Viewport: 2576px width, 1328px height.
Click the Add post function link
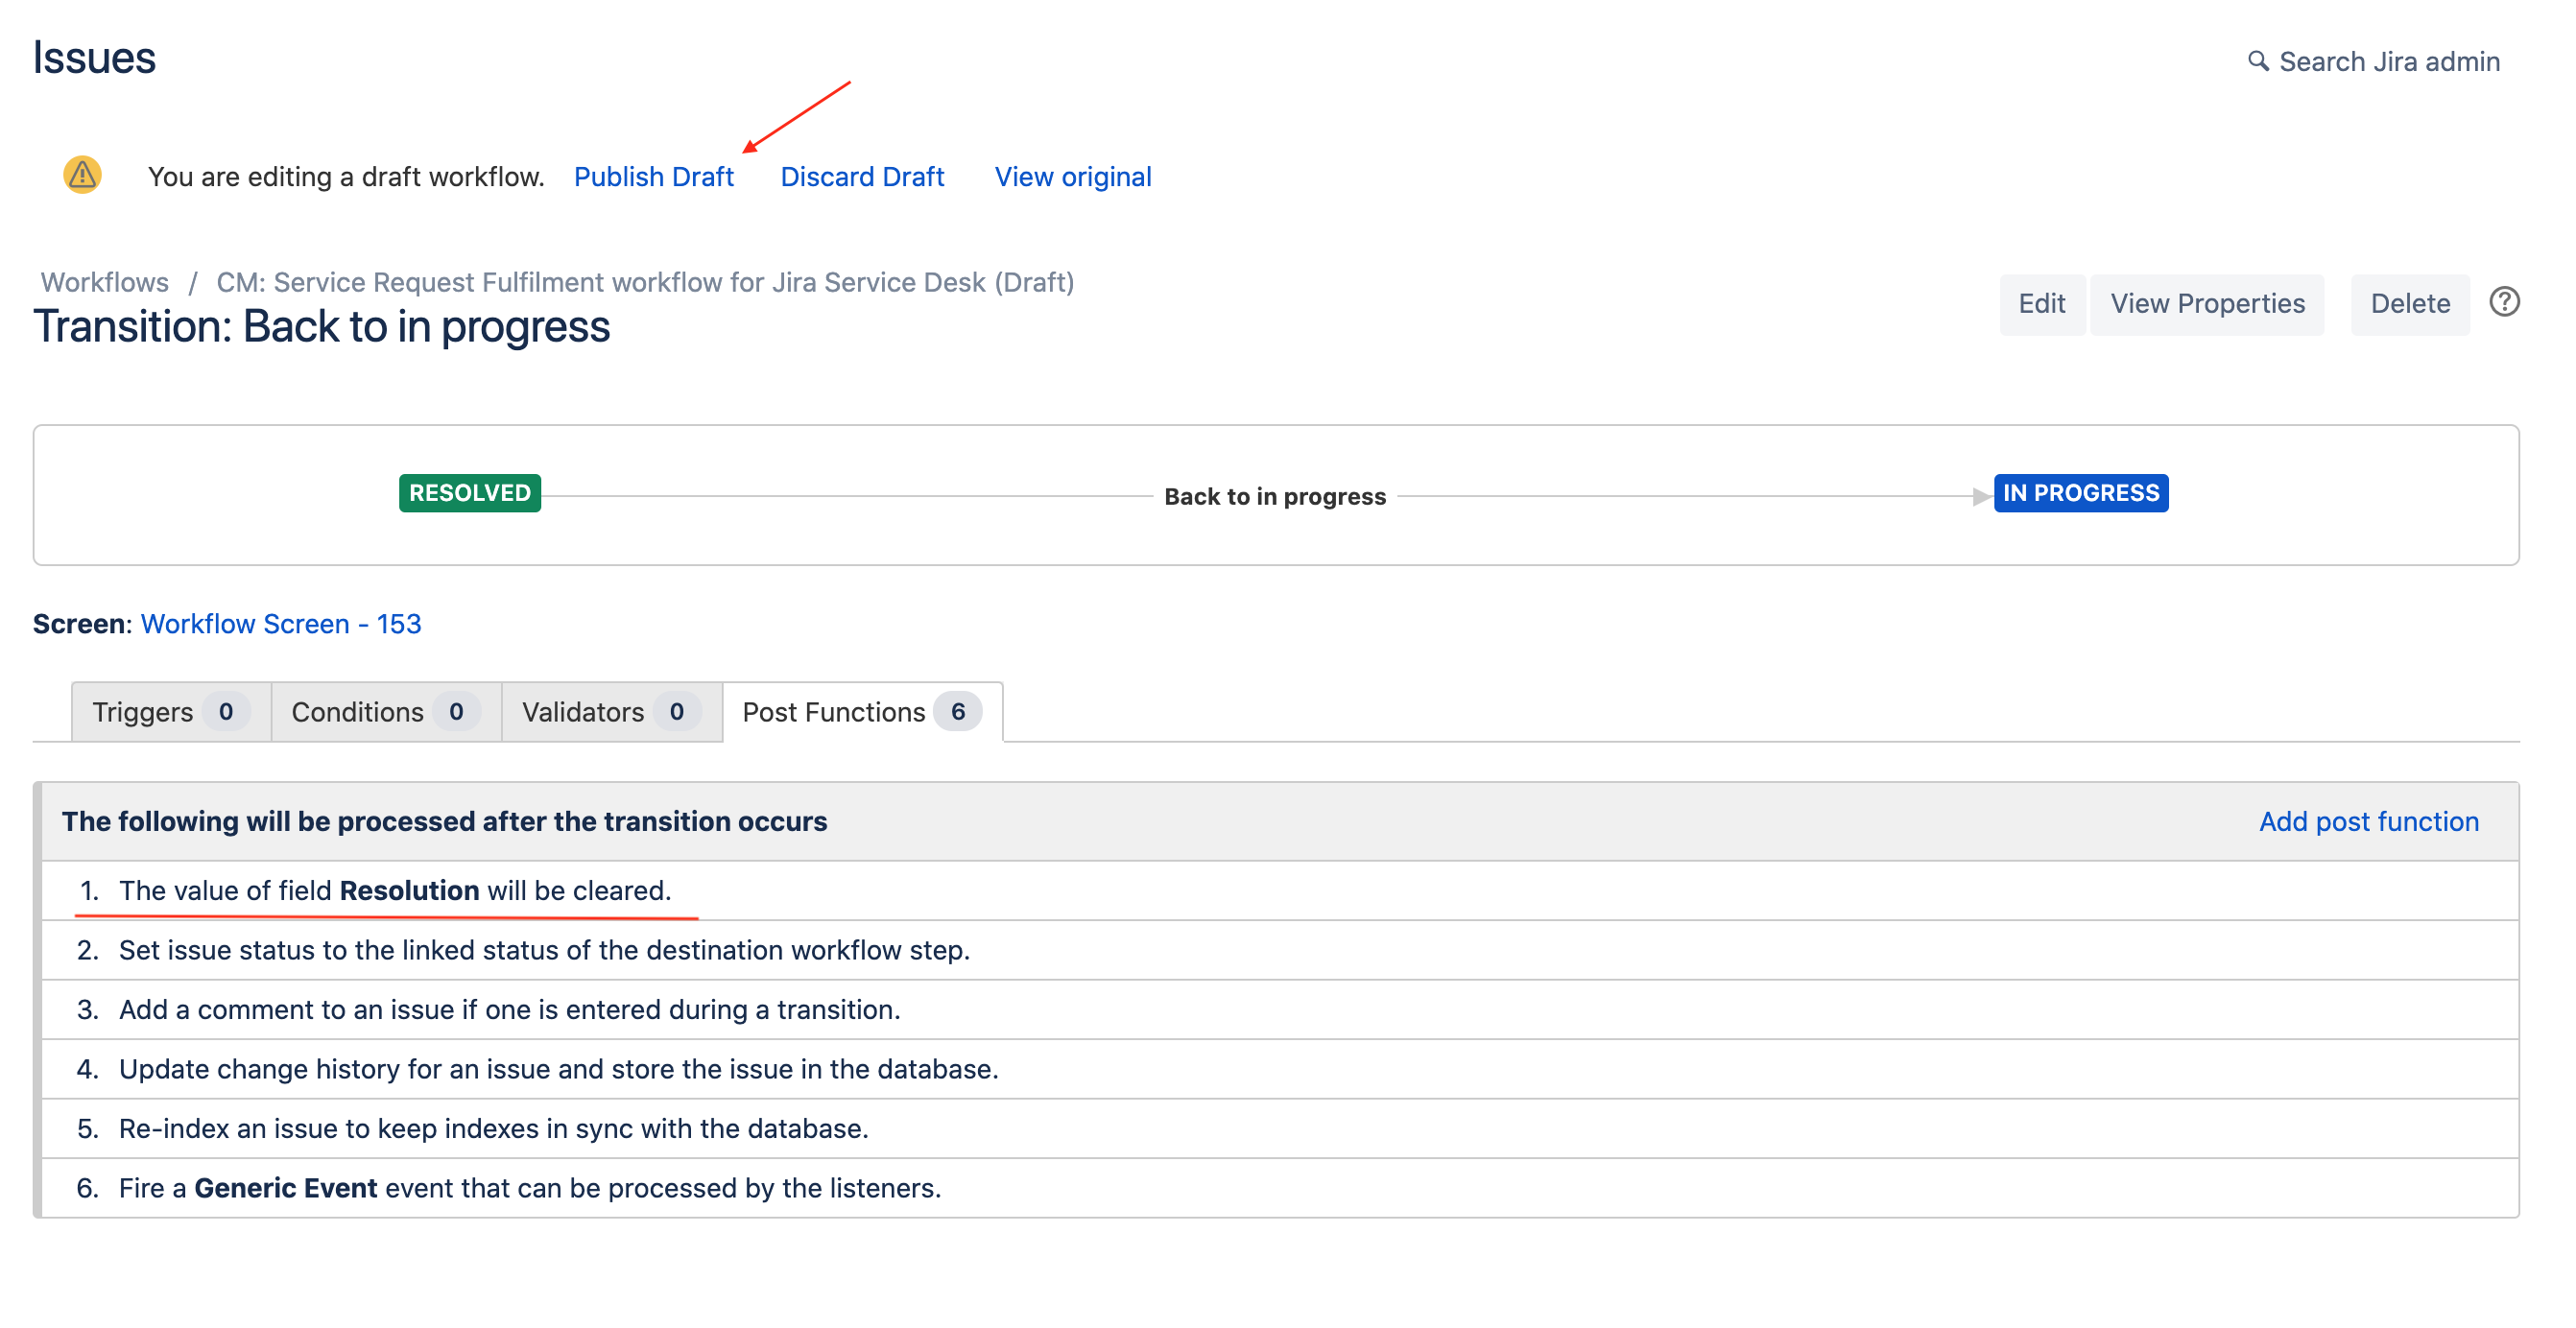coord(2368,821)
